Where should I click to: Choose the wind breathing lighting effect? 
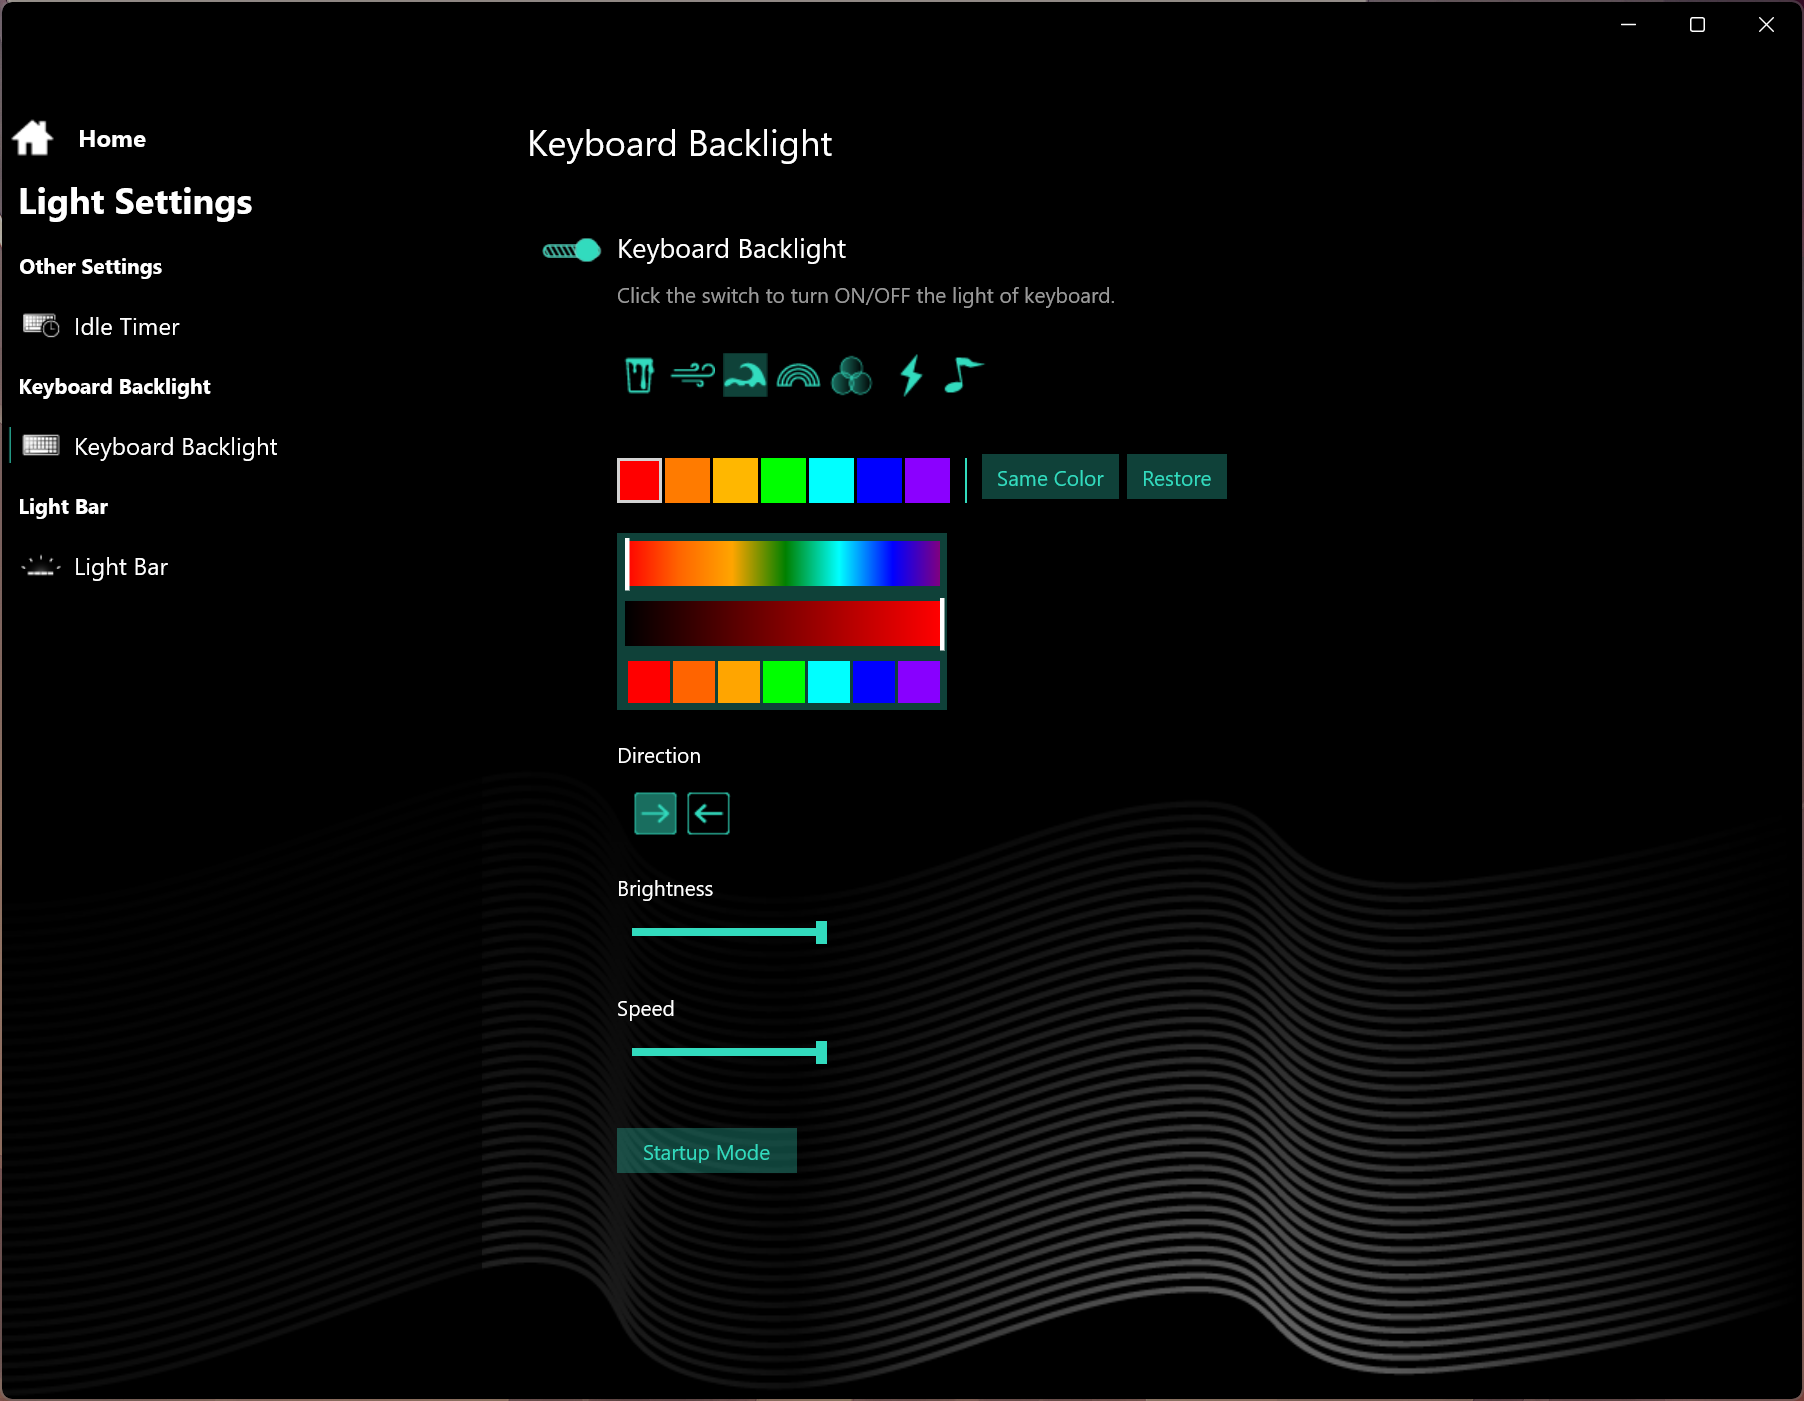coord(692,376)
